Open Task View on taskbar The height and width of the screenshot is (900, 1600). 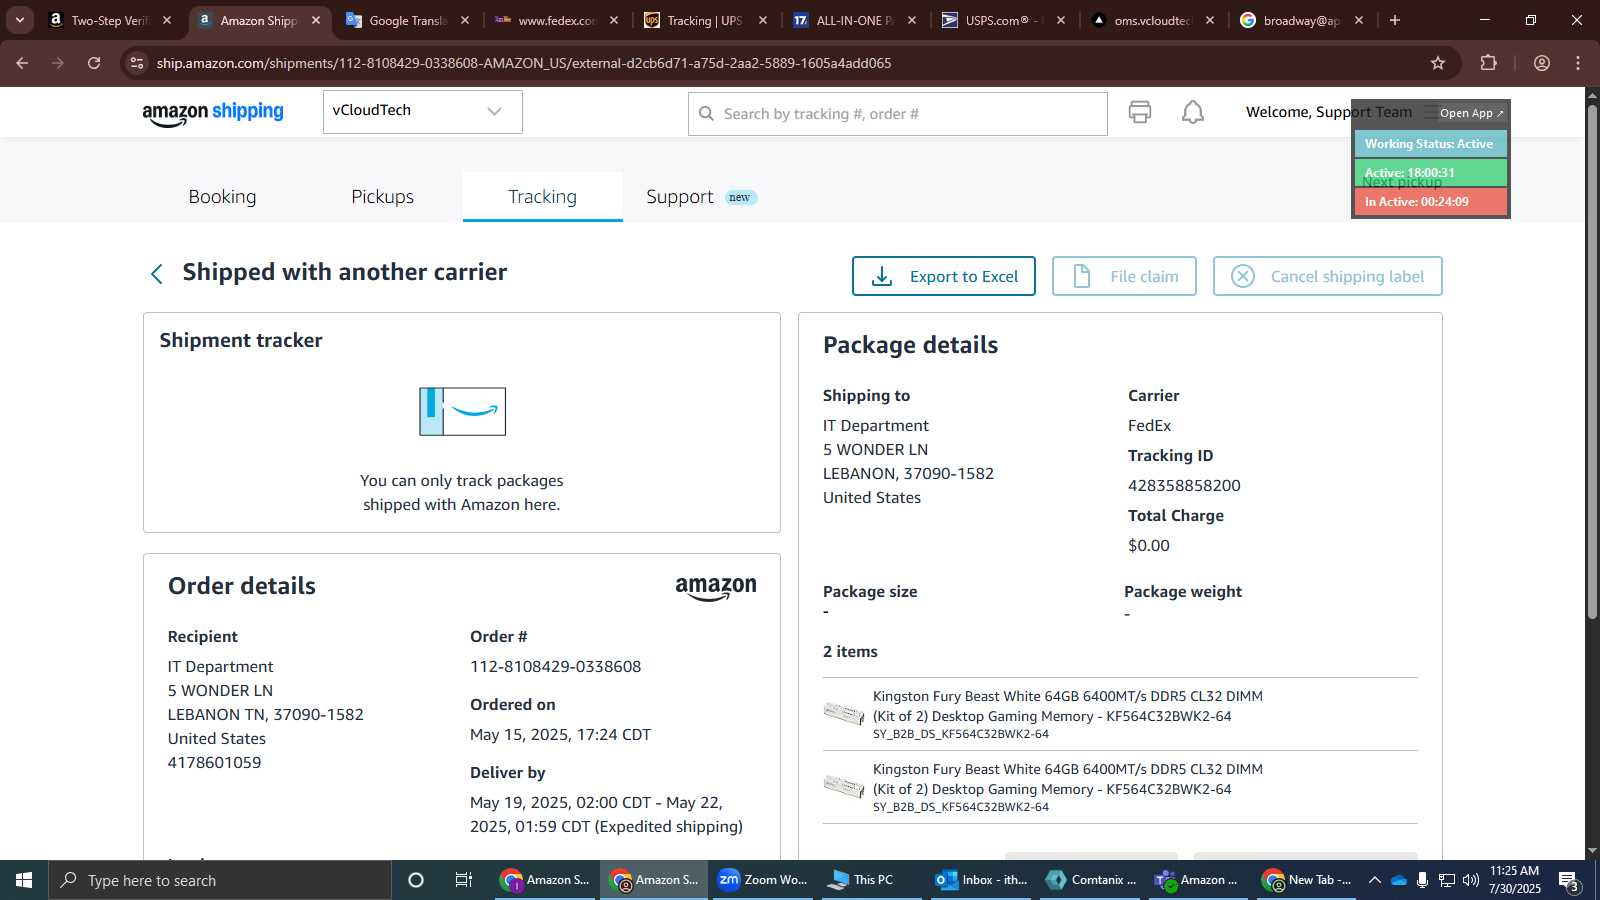tap(463, 880)
